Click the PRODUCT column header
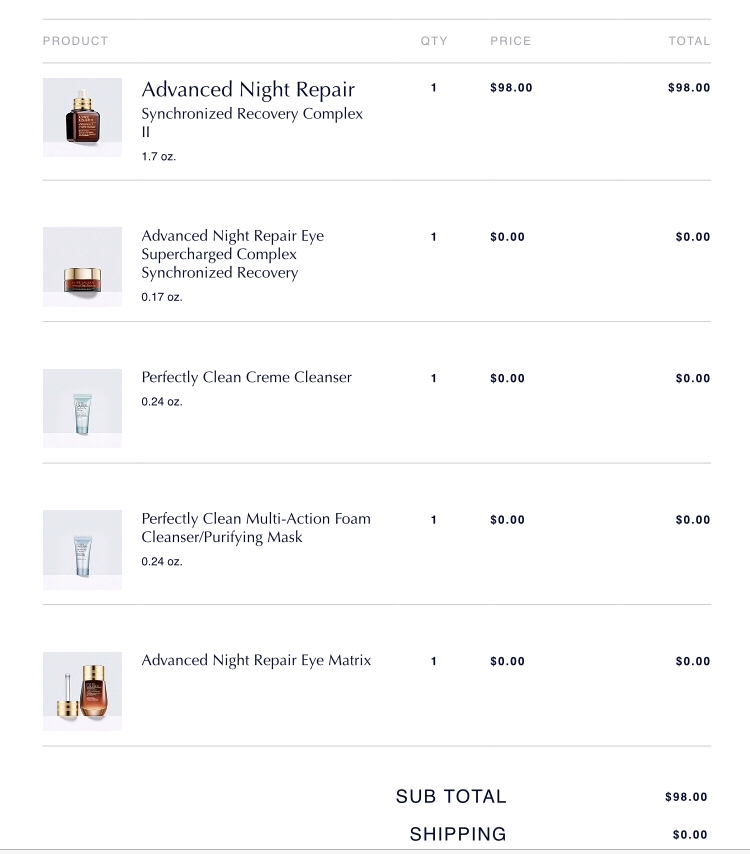750x854 pixels. point(75,41)
